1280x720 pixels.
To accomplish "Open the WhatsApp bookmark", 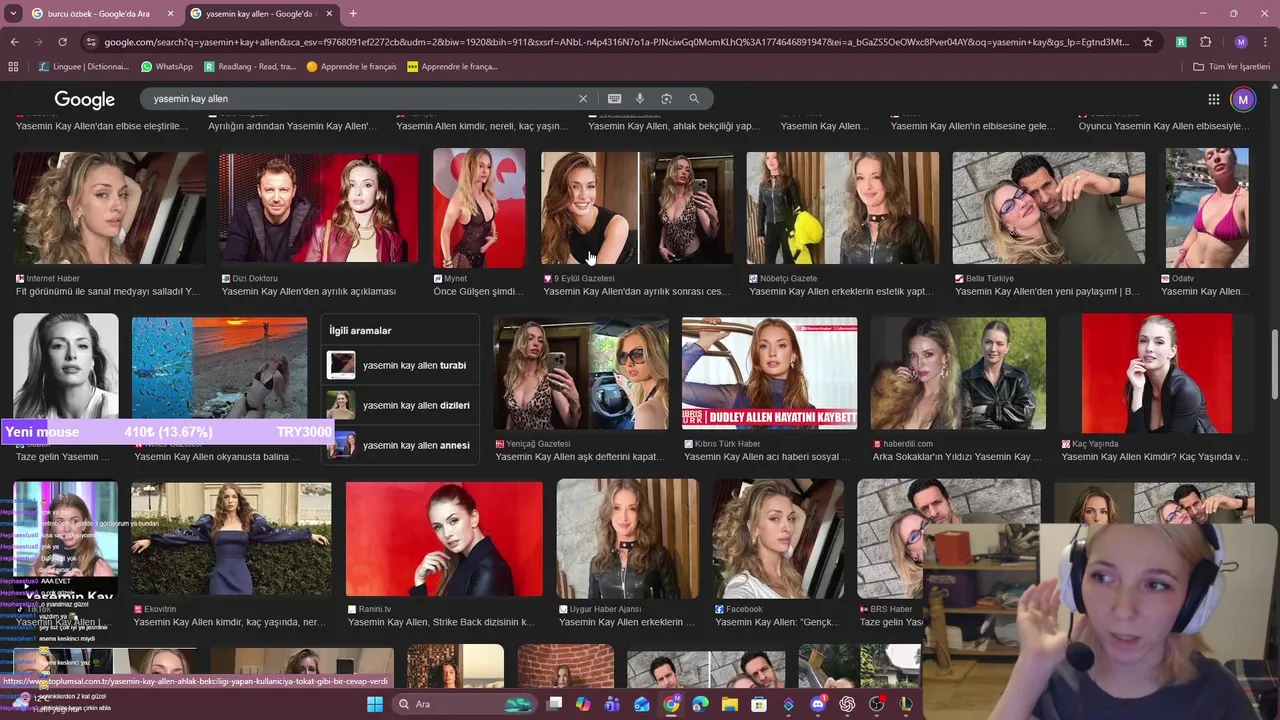I will point(167,66).
